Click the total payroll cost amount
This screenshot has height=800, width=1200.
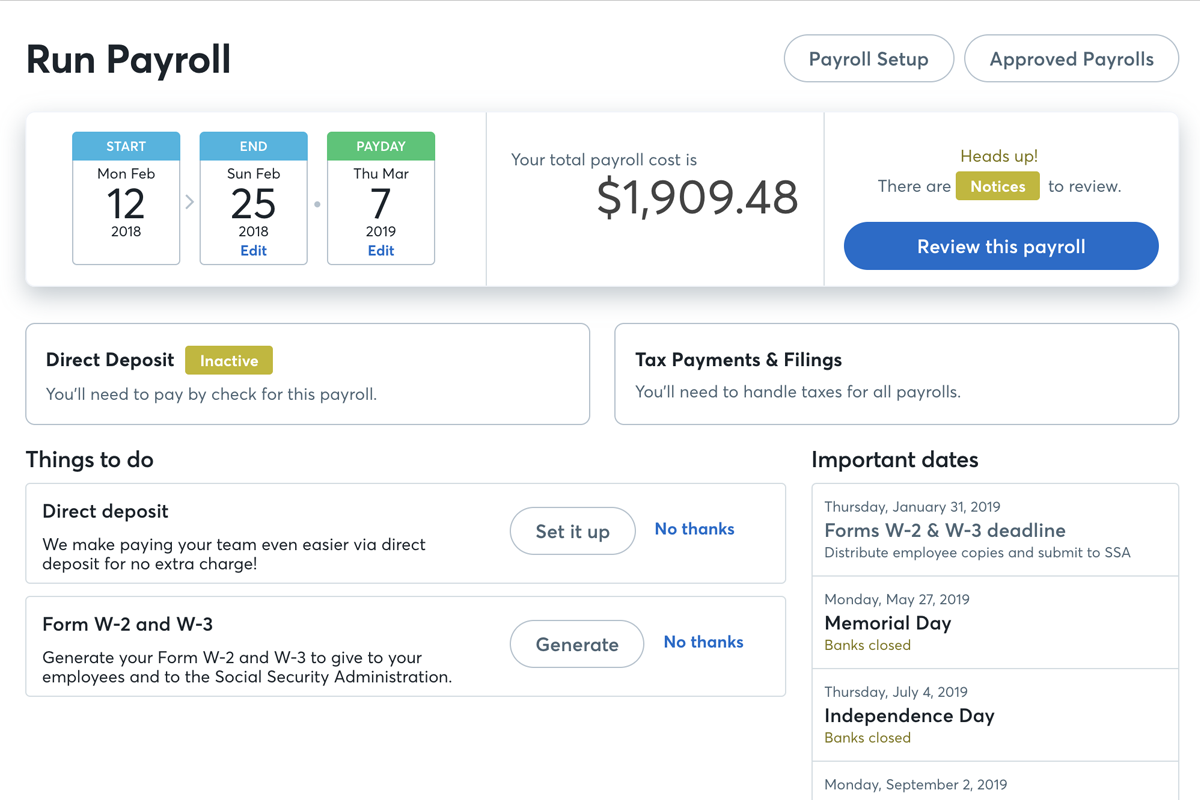[697, 198]
